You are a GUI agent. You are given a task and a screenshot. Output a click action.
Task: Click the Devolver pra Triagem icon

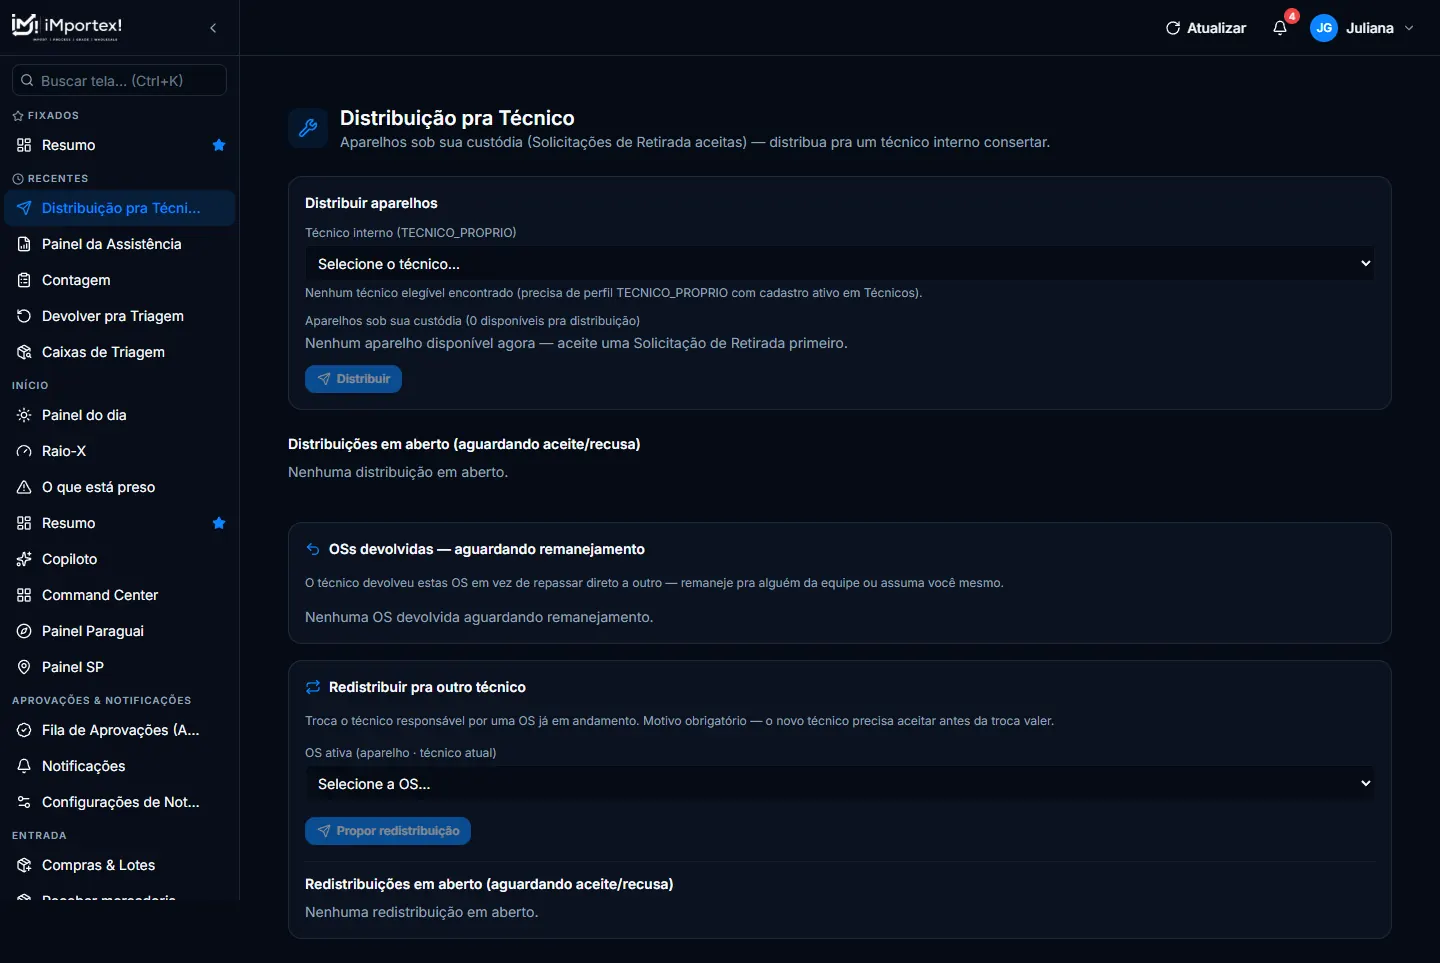coord(24,316)
